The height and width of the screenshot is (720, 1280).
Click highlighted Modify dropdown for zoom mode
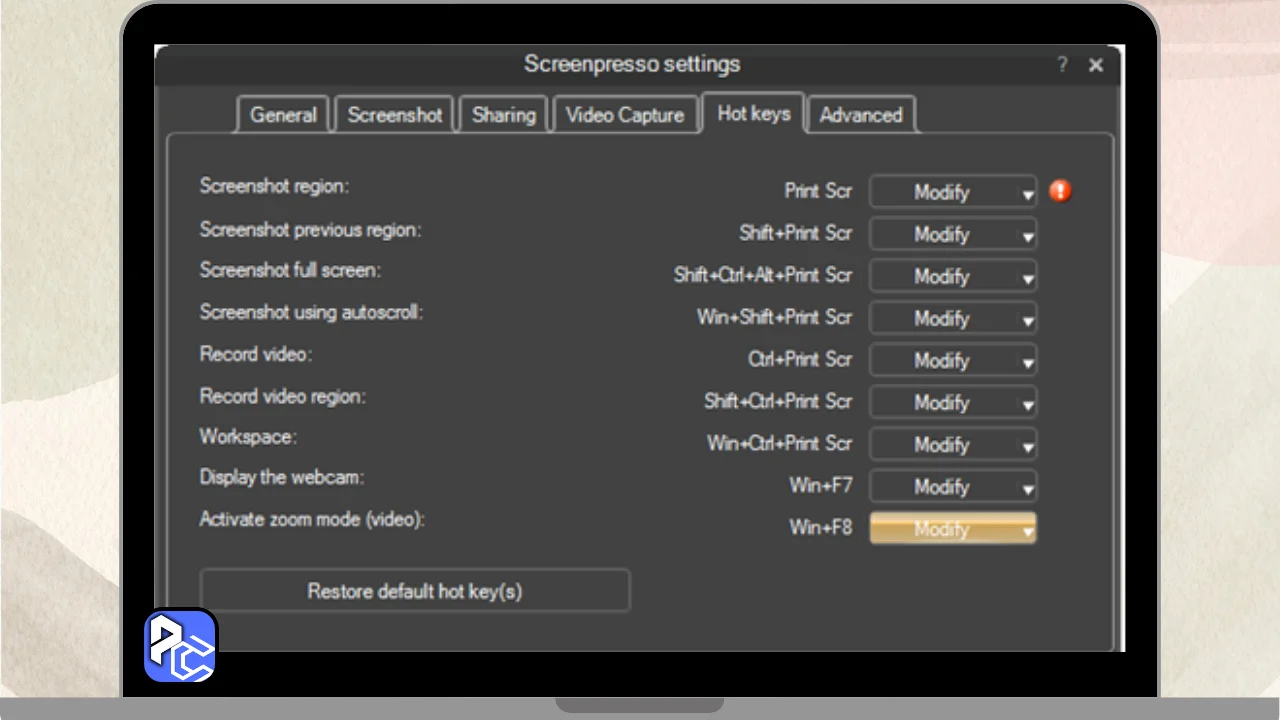pos(952,529)
